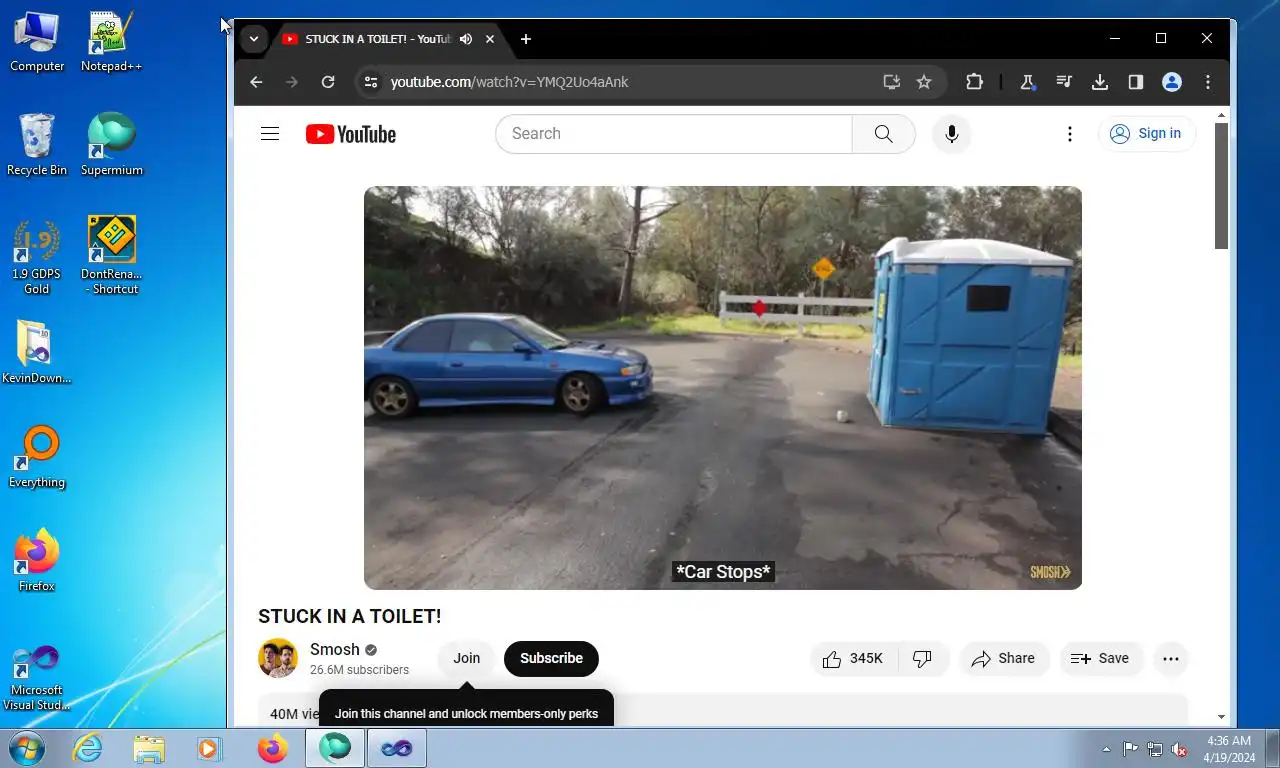1280x768 pixels.
Task: Open media controls icon in toolbar
Action: coord(1064,82)
